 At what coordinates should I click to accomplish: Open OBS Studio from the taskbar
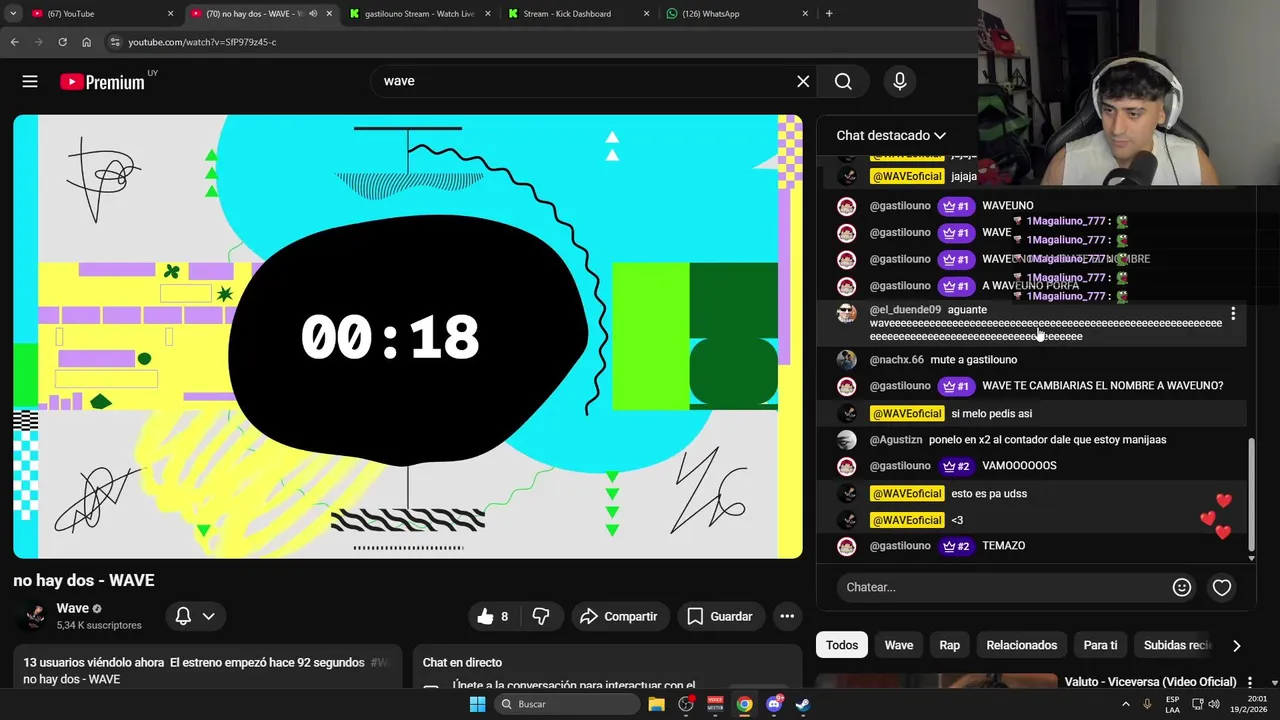(x=686, y=704)
